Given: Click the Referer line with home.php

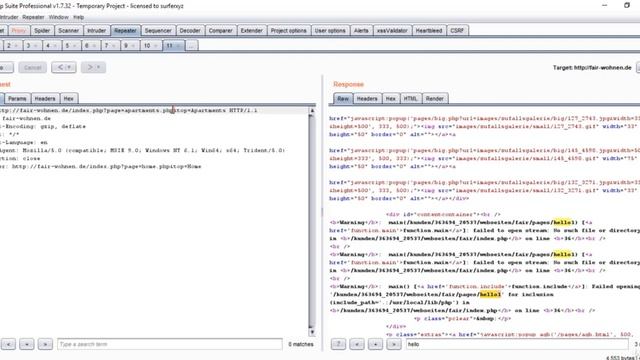Looking at the screenshot, I should (100, 167).
